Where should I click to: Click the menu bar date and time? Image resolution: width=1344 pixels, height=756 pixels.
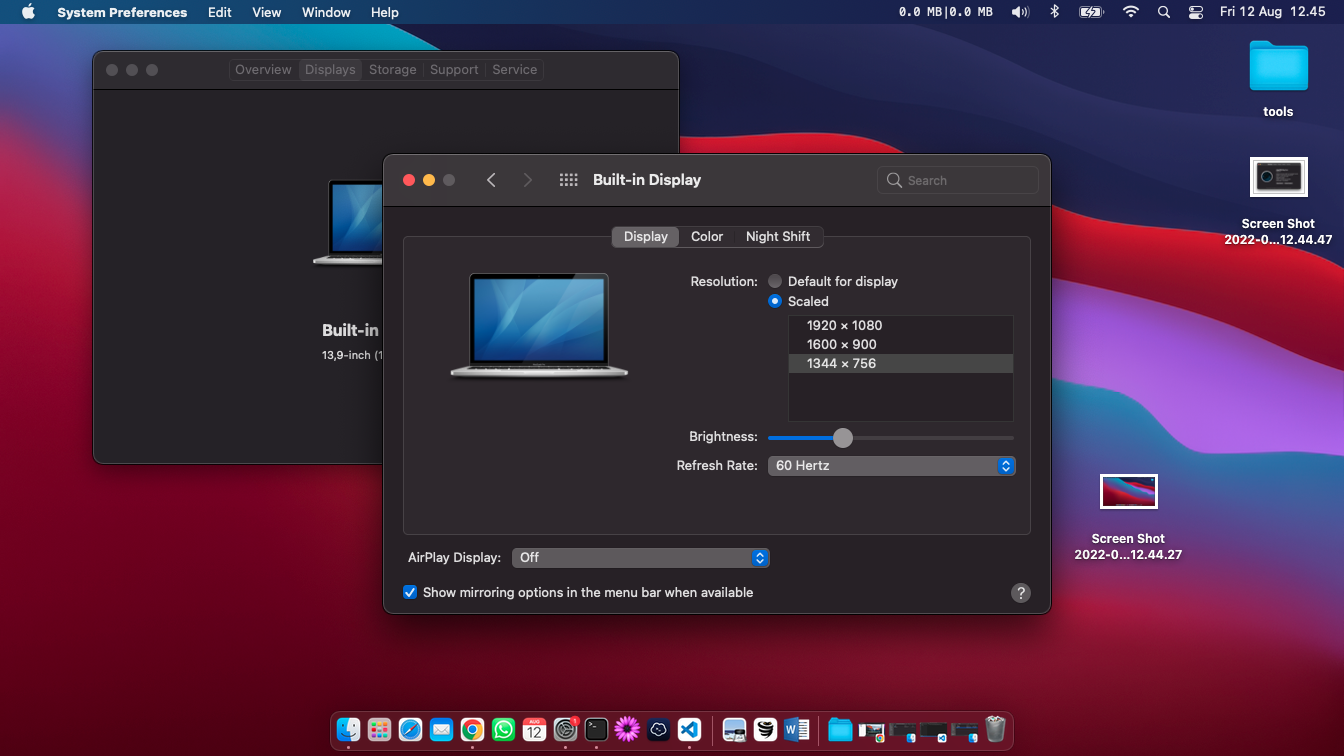(1272, 12)
